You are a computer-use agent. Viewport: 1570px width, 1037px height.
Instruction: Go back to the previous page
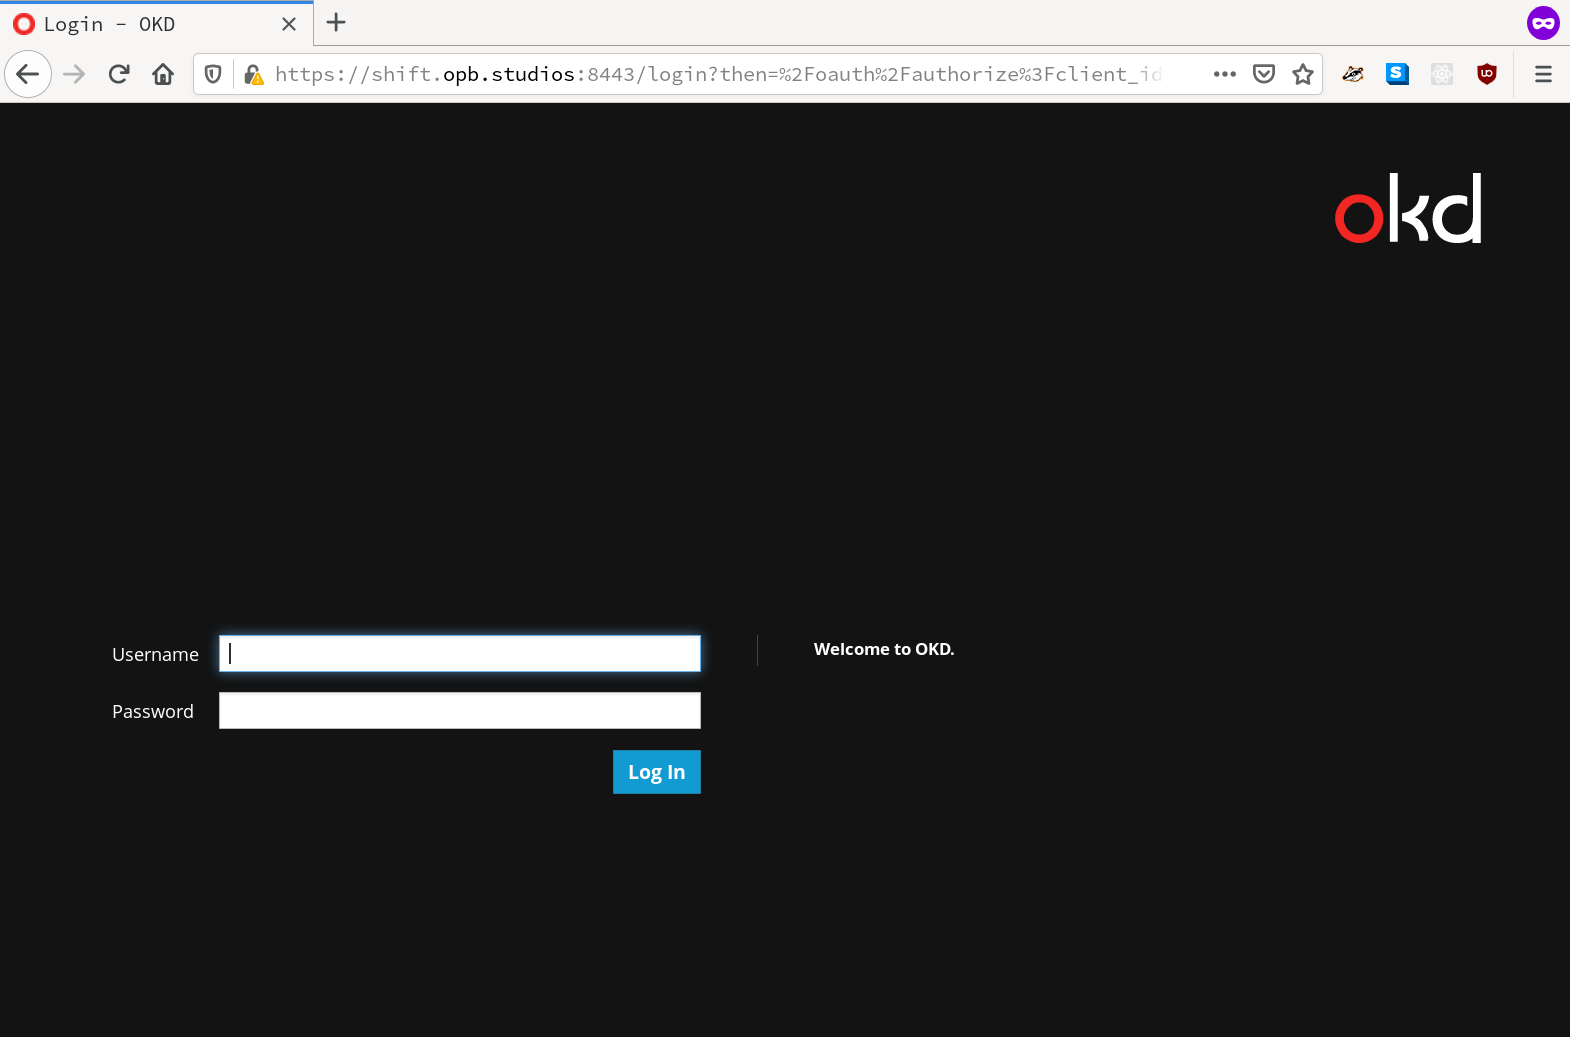28,74
